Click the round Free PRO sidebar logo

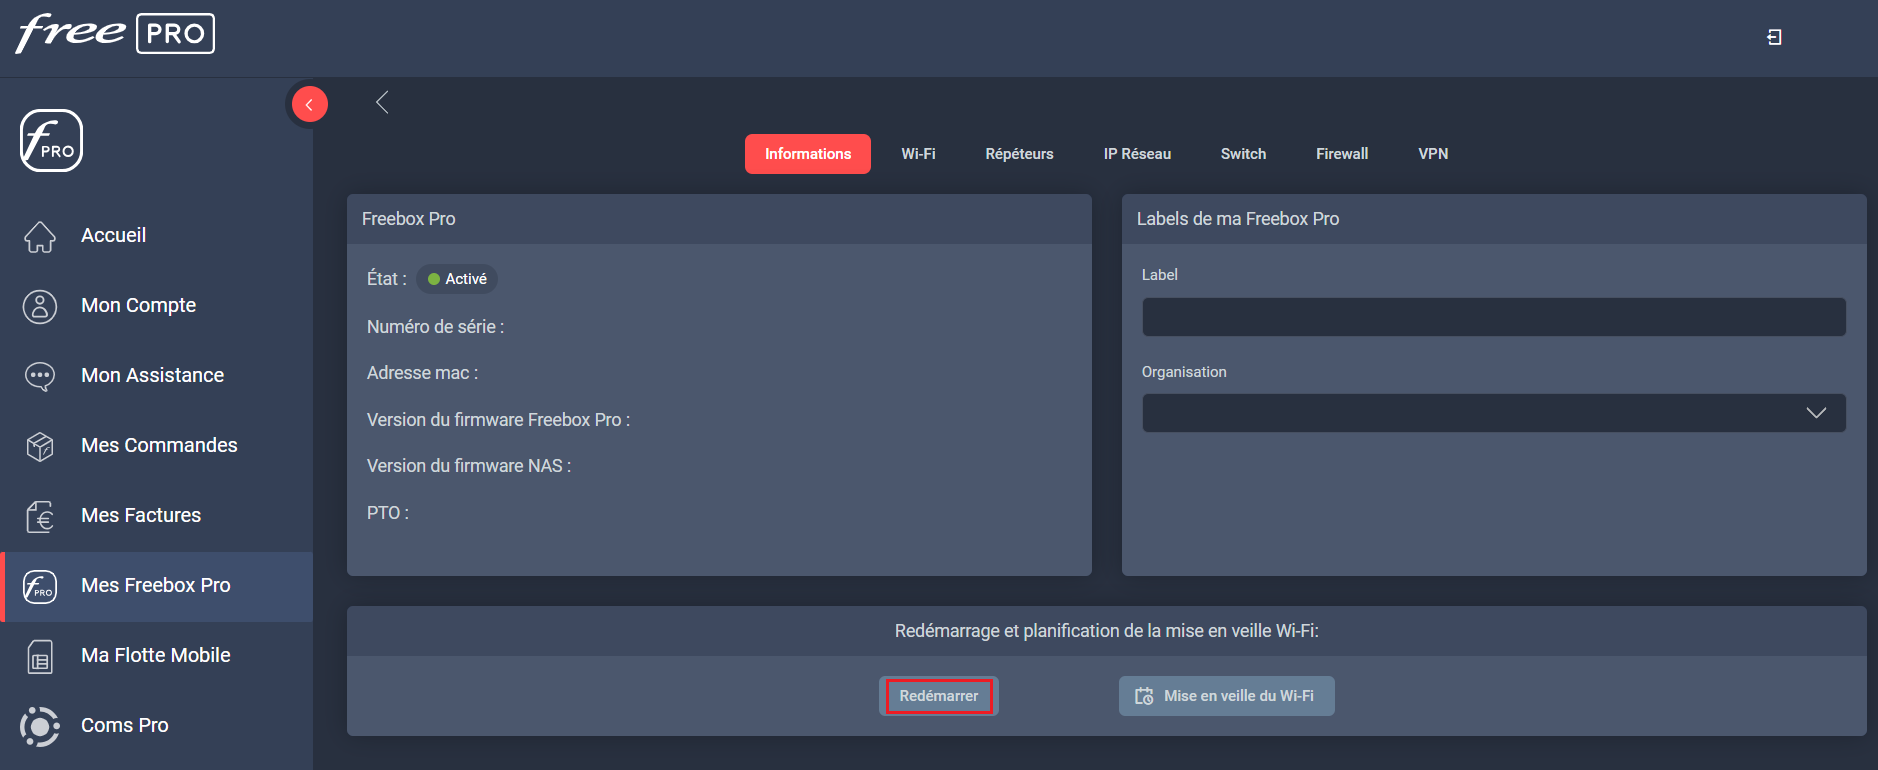51,141
